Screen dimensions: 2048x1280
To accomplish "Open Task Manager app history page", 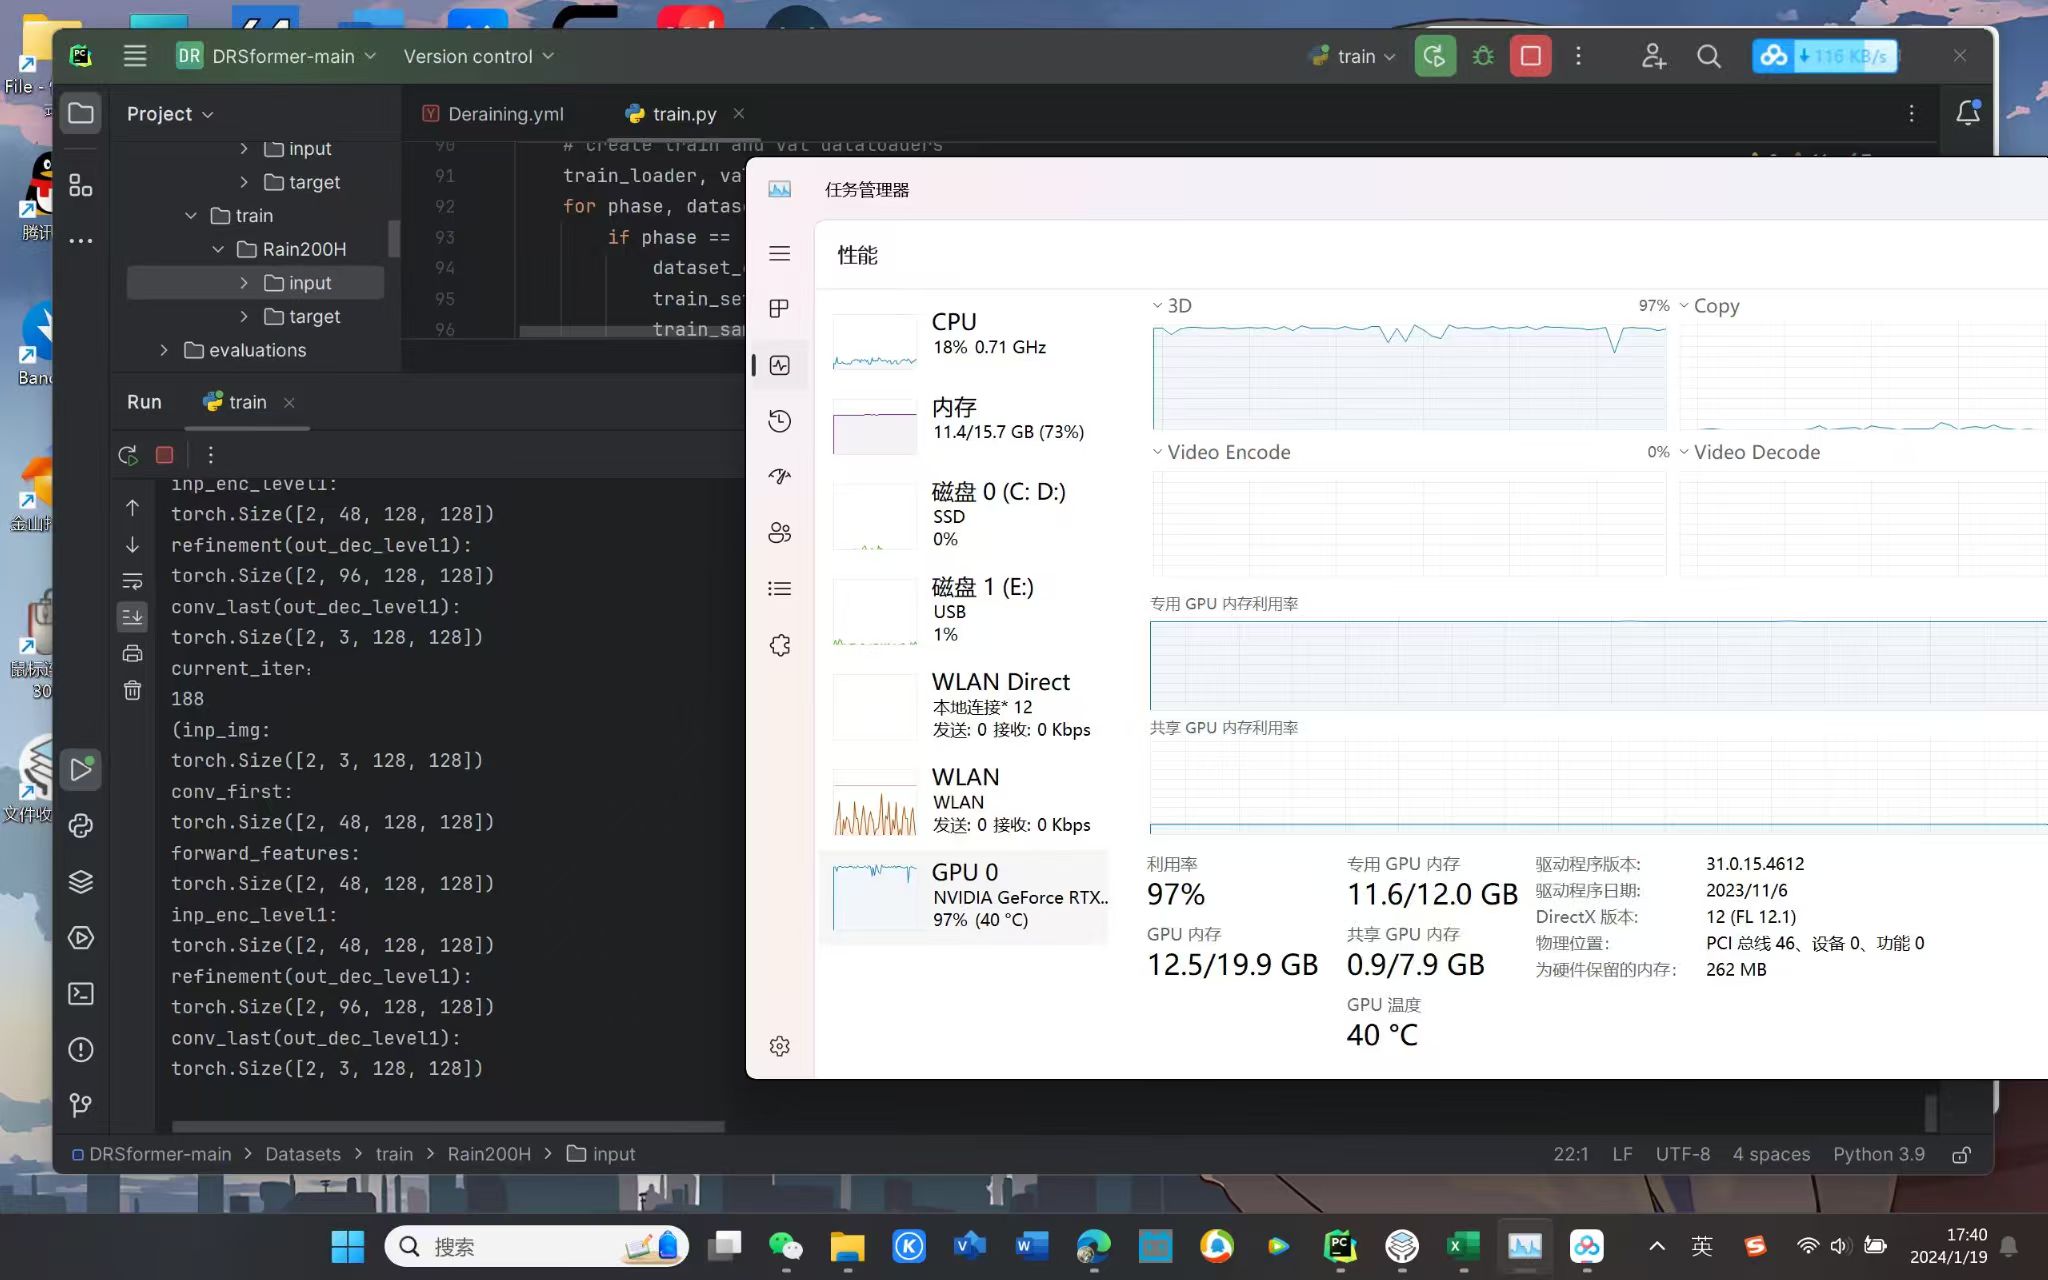I will tap(780, 421).
